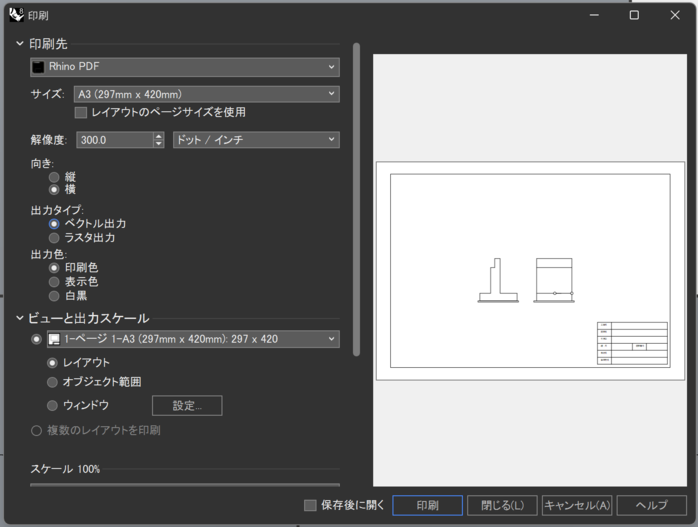The image size is (698, 527).
Task: Select 横 landscape orientation
Action: pyautogui.click(x=54, y=190)
